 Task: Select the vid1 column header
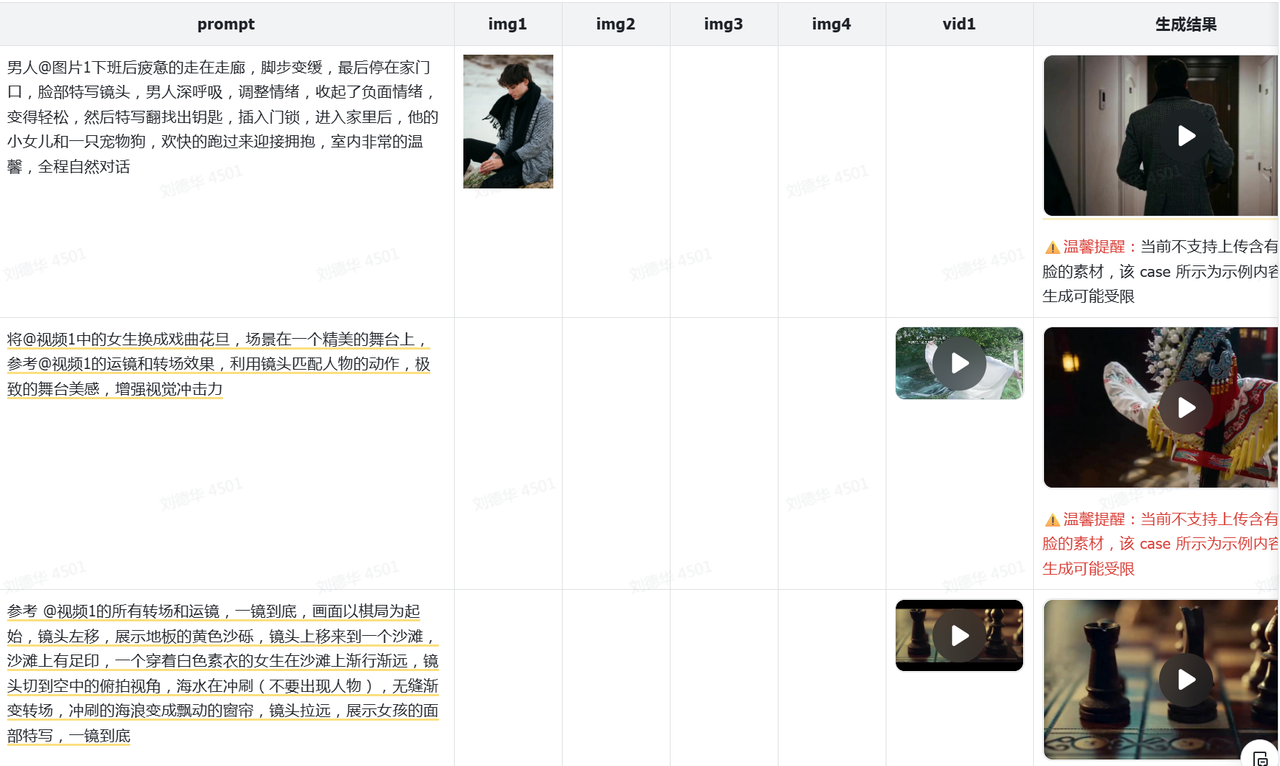pos(959,23)
